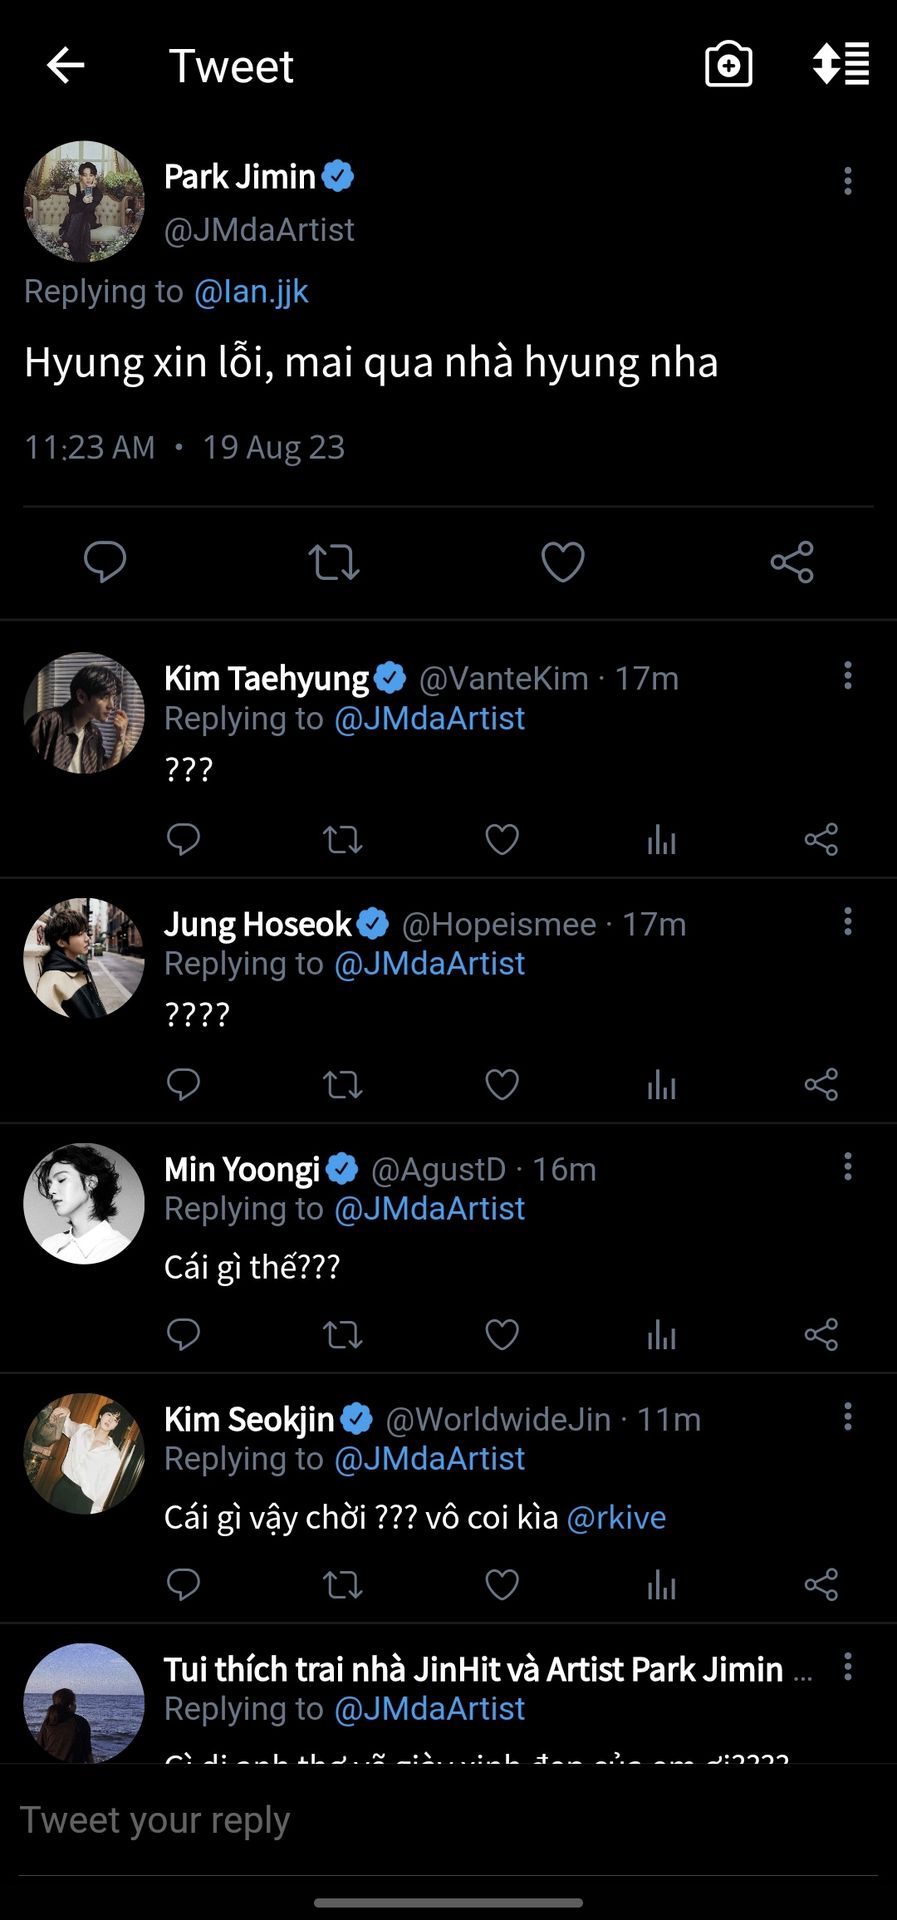897x1920 pixels.
Task: Like Park Jimin's main tweet
Action: (x=562, y=562)
